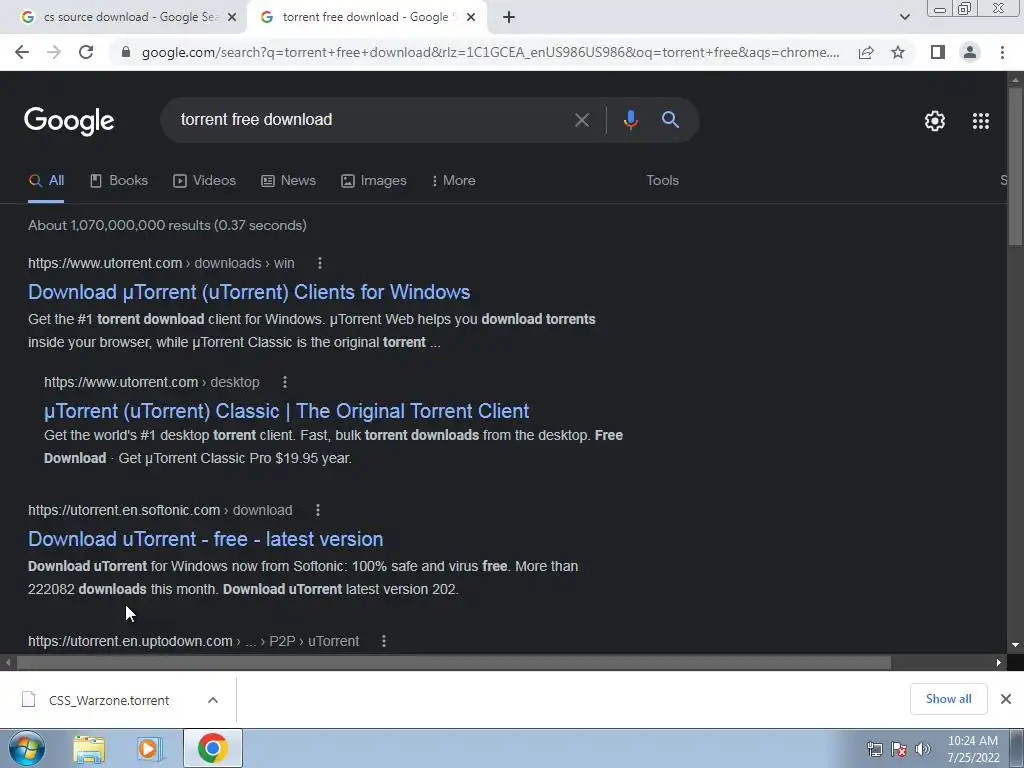1024x768 pixels.
Task: Clear the search box with the X
Action: 581,120
